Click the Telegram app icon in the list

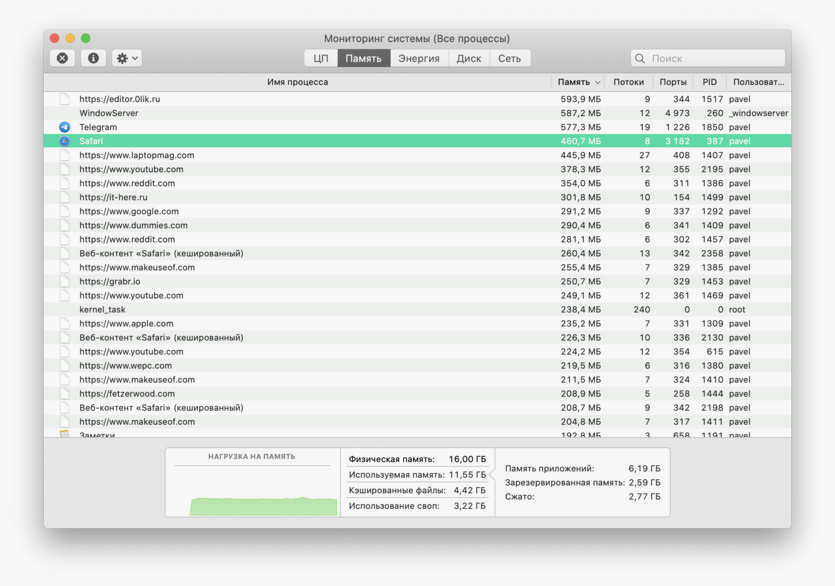click(x=65, y=127)
